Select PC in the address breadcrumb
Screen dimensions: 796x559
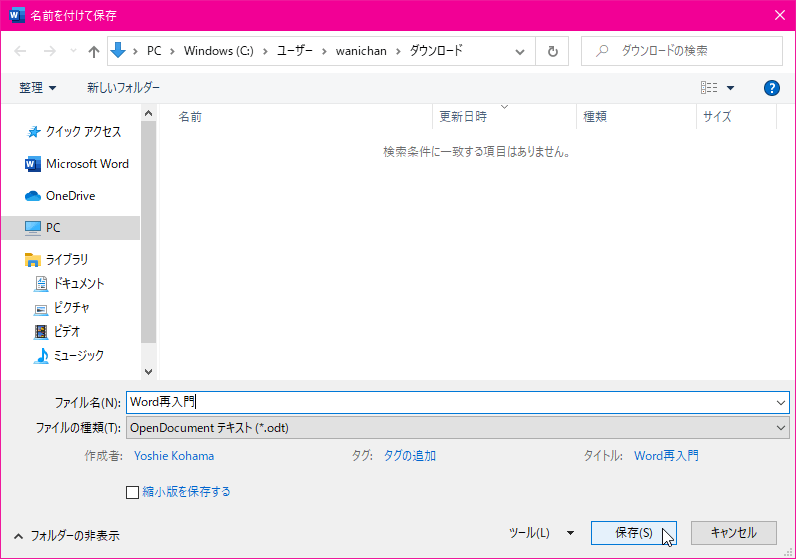(154, 51)
